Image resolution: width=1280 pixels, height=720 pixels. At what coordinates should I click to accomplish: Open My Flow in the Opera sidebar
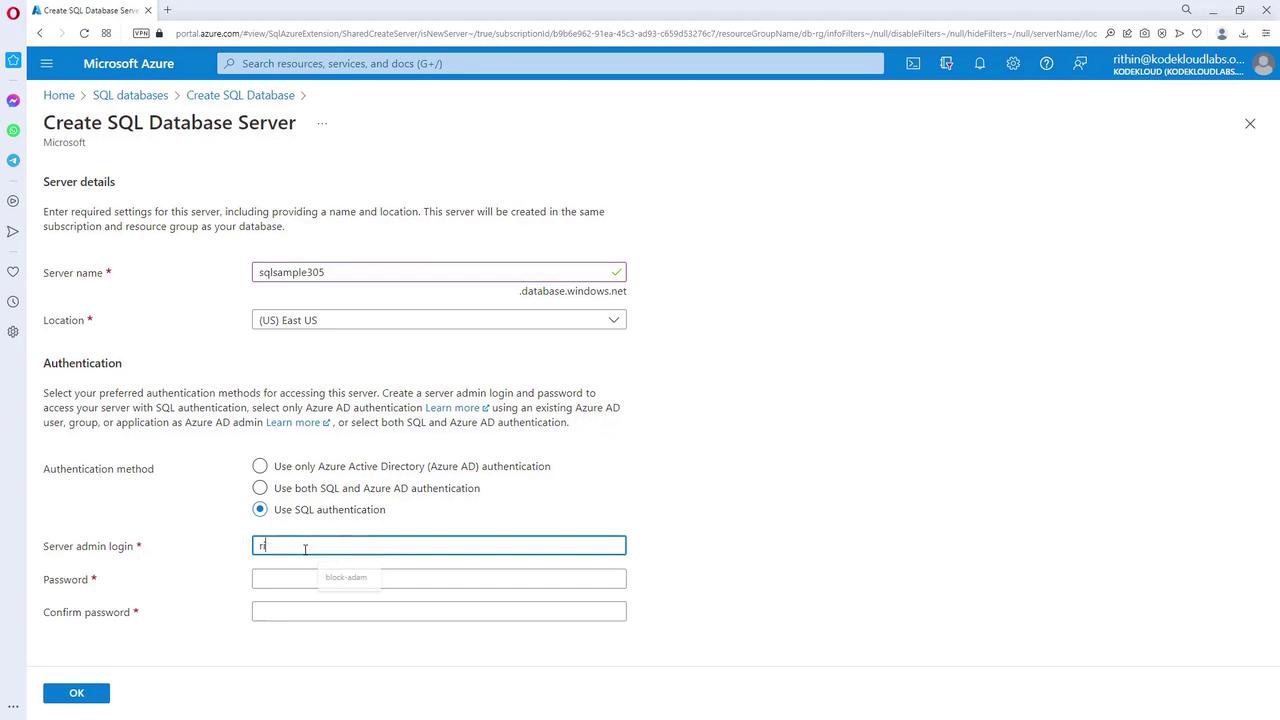click(x=13, y=231)
